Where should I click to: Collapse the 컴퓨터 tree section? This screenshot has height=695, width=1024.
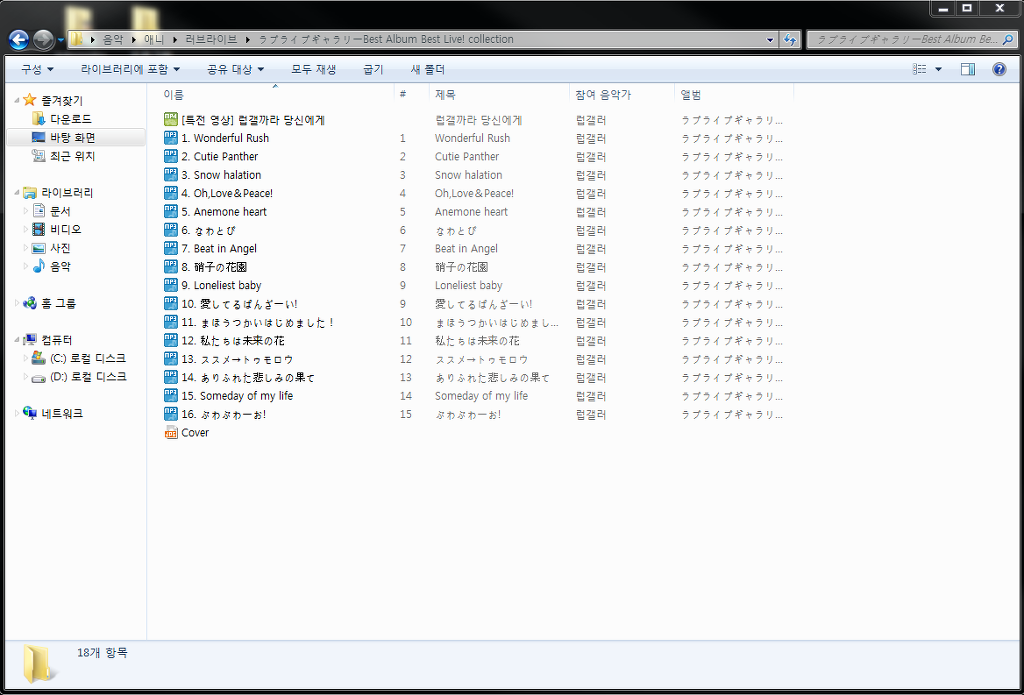click(x=17, y=340)
